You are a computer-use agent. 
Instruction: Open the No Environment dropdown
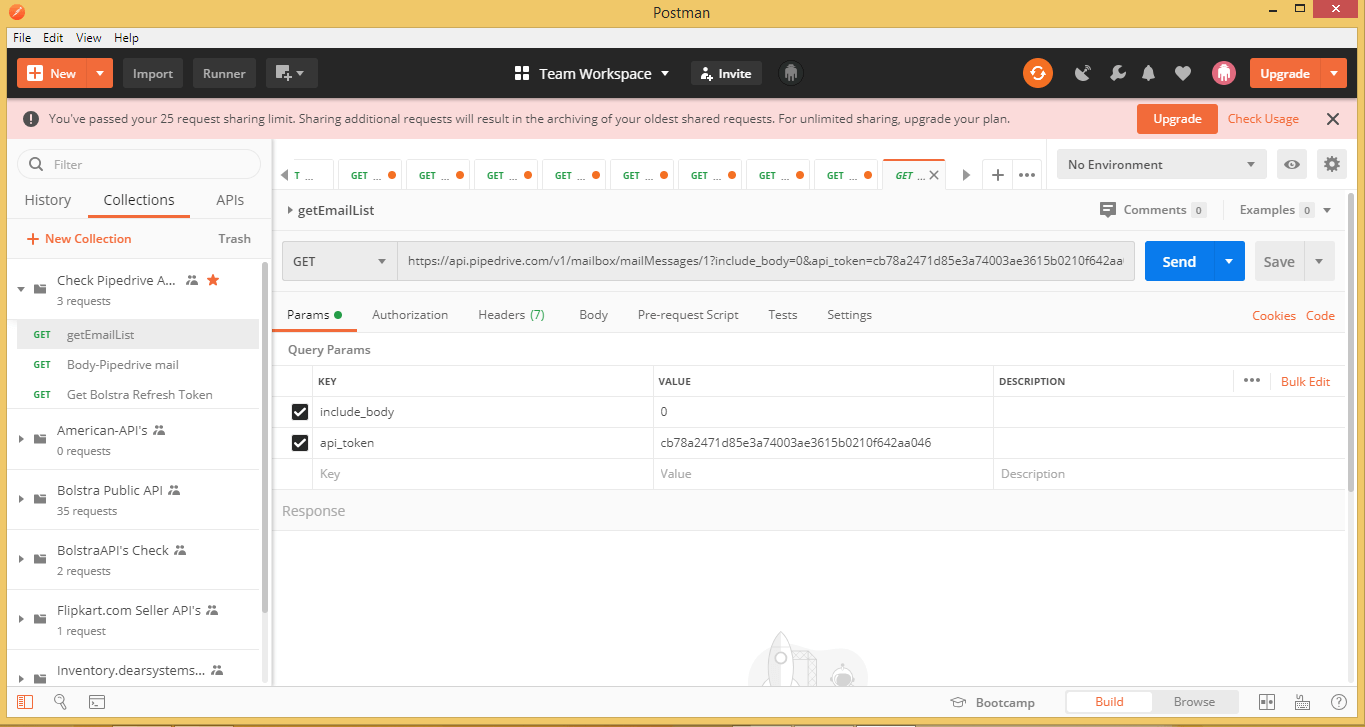(1160, 164)
